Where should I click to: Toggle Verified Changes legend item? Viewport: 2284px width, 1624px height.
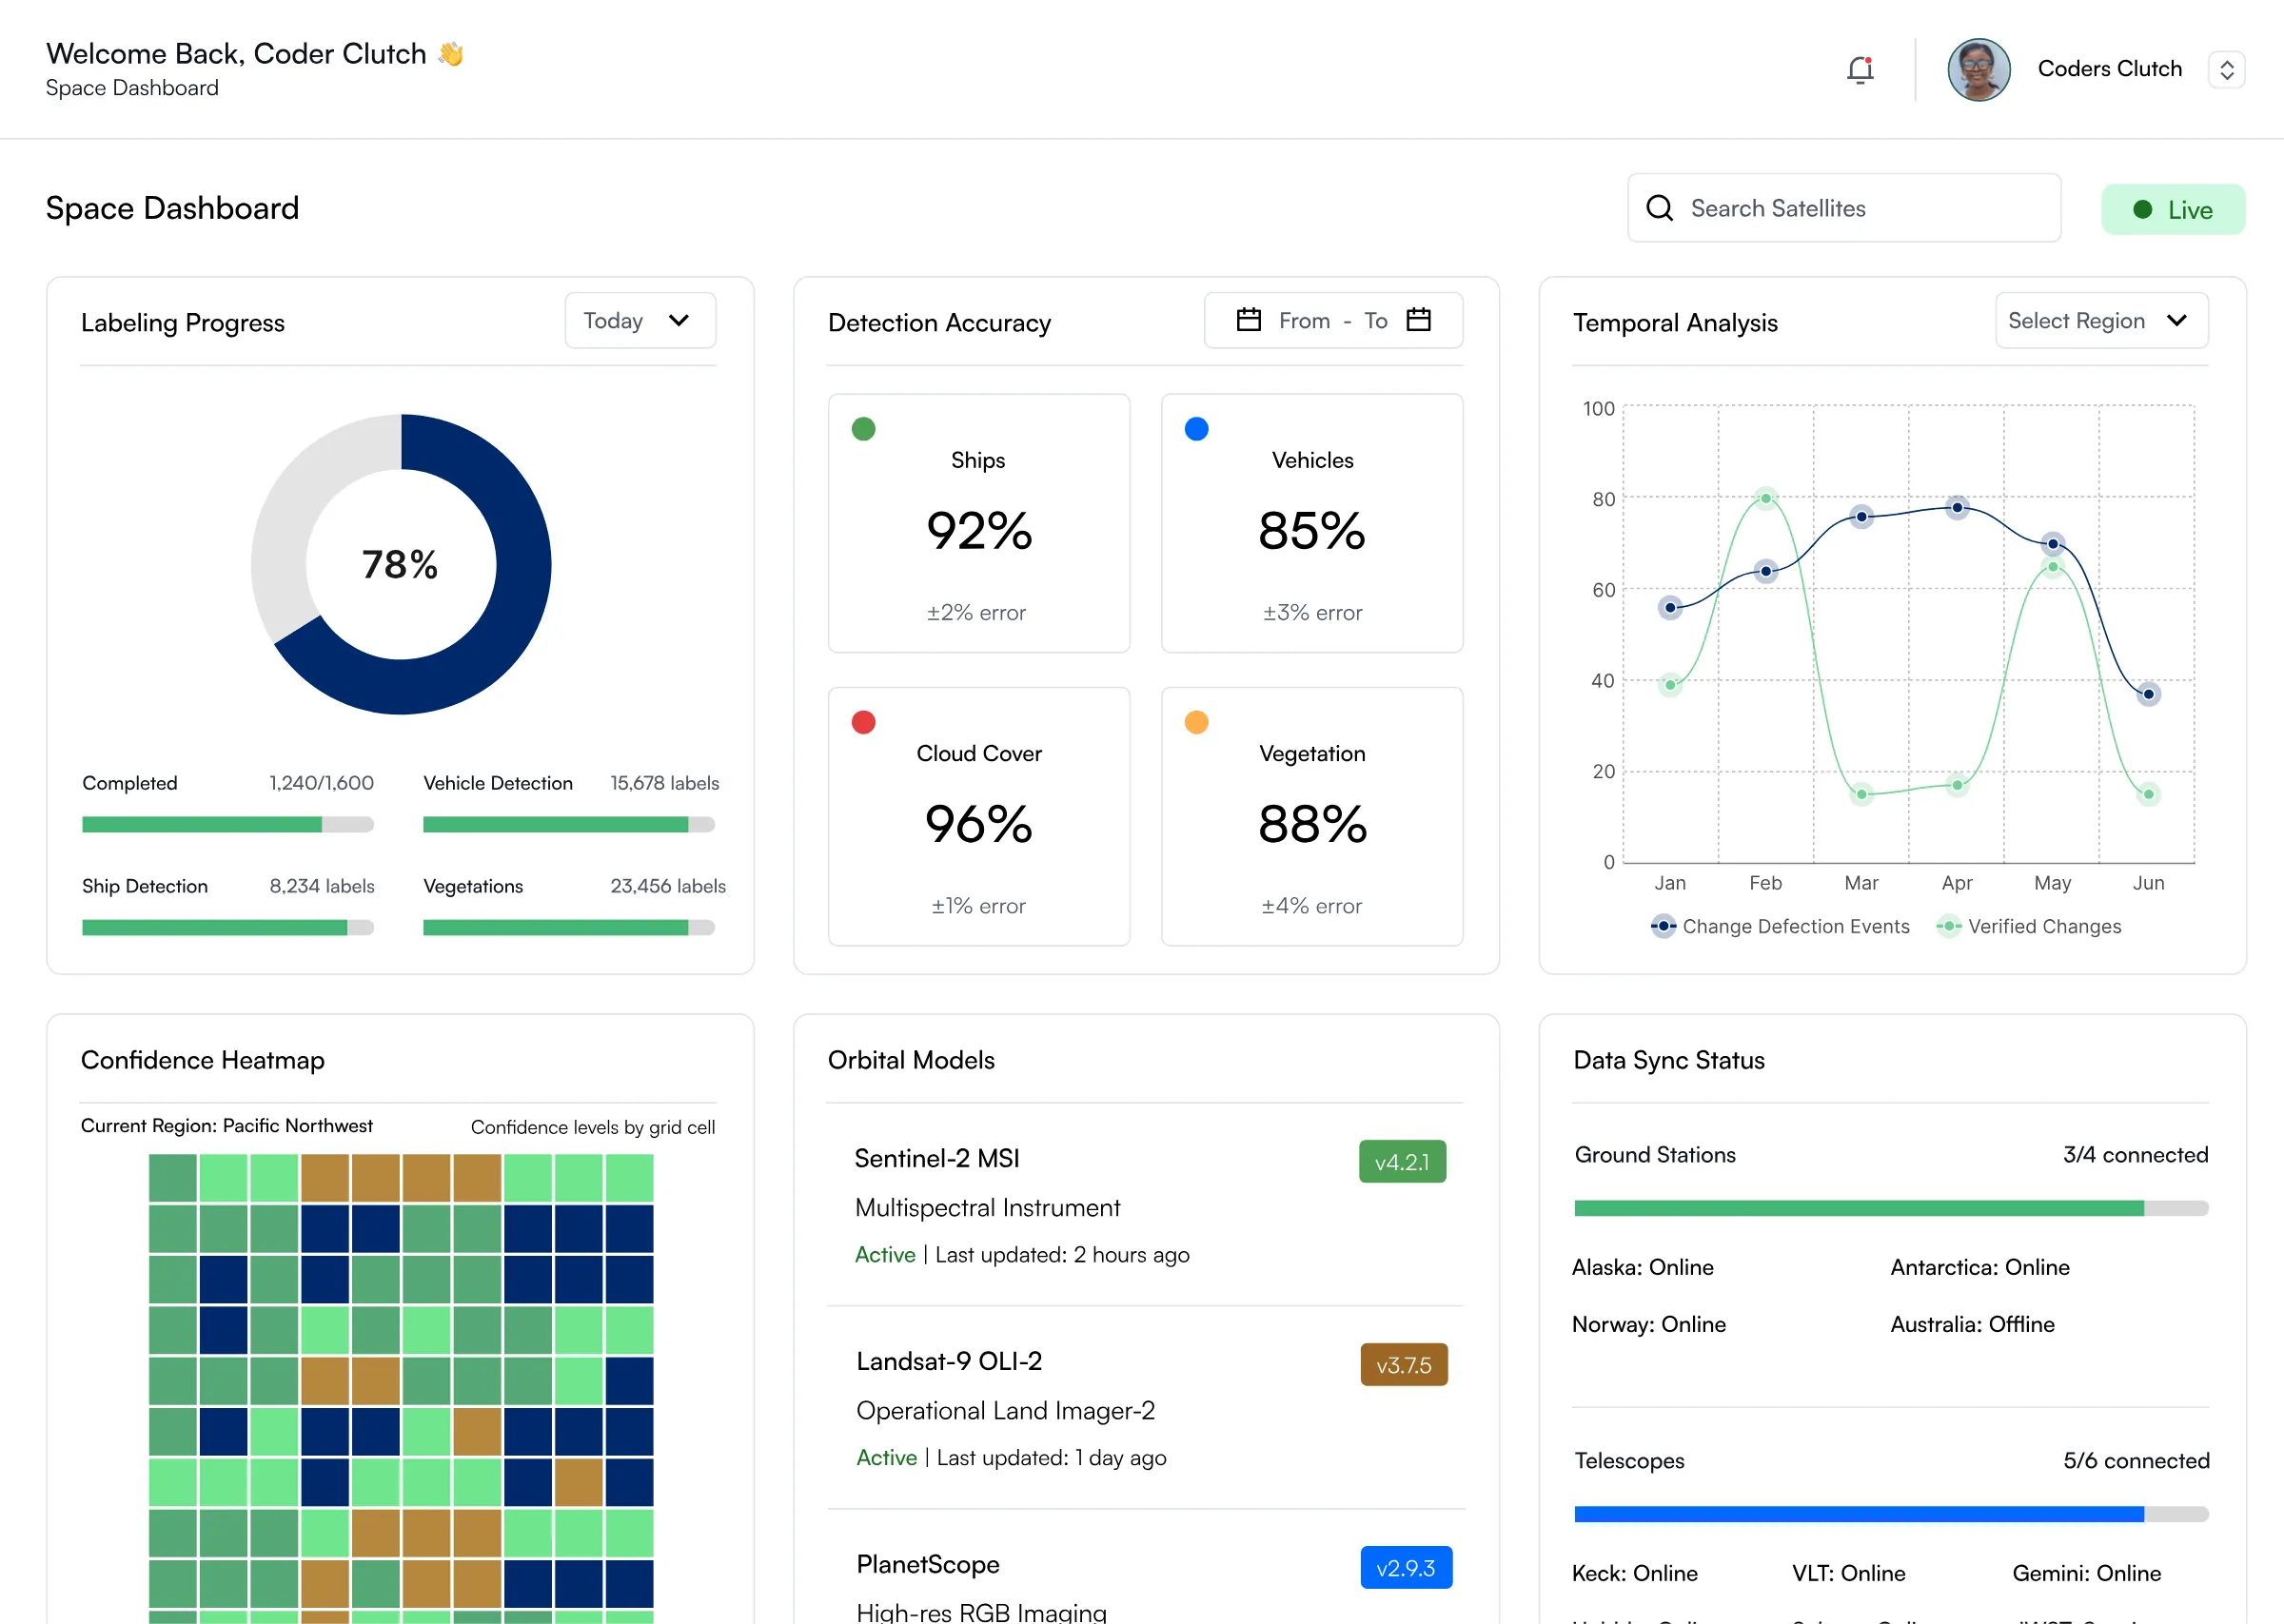coord(2027,926)
